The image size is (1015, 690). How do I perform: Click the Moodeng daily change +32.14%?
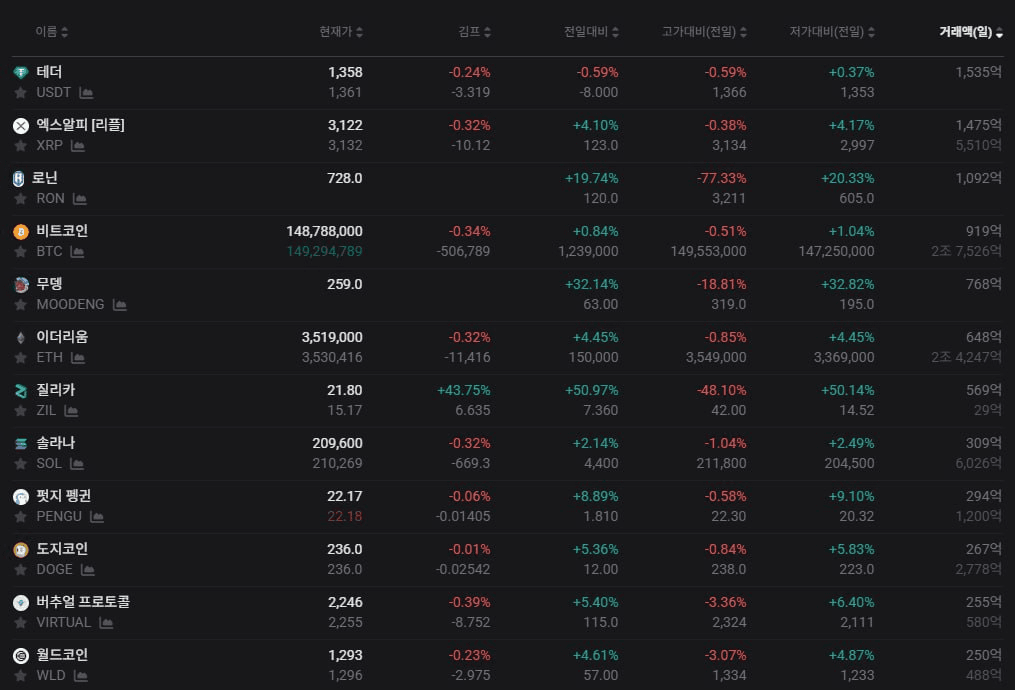(x=592, y=285)
